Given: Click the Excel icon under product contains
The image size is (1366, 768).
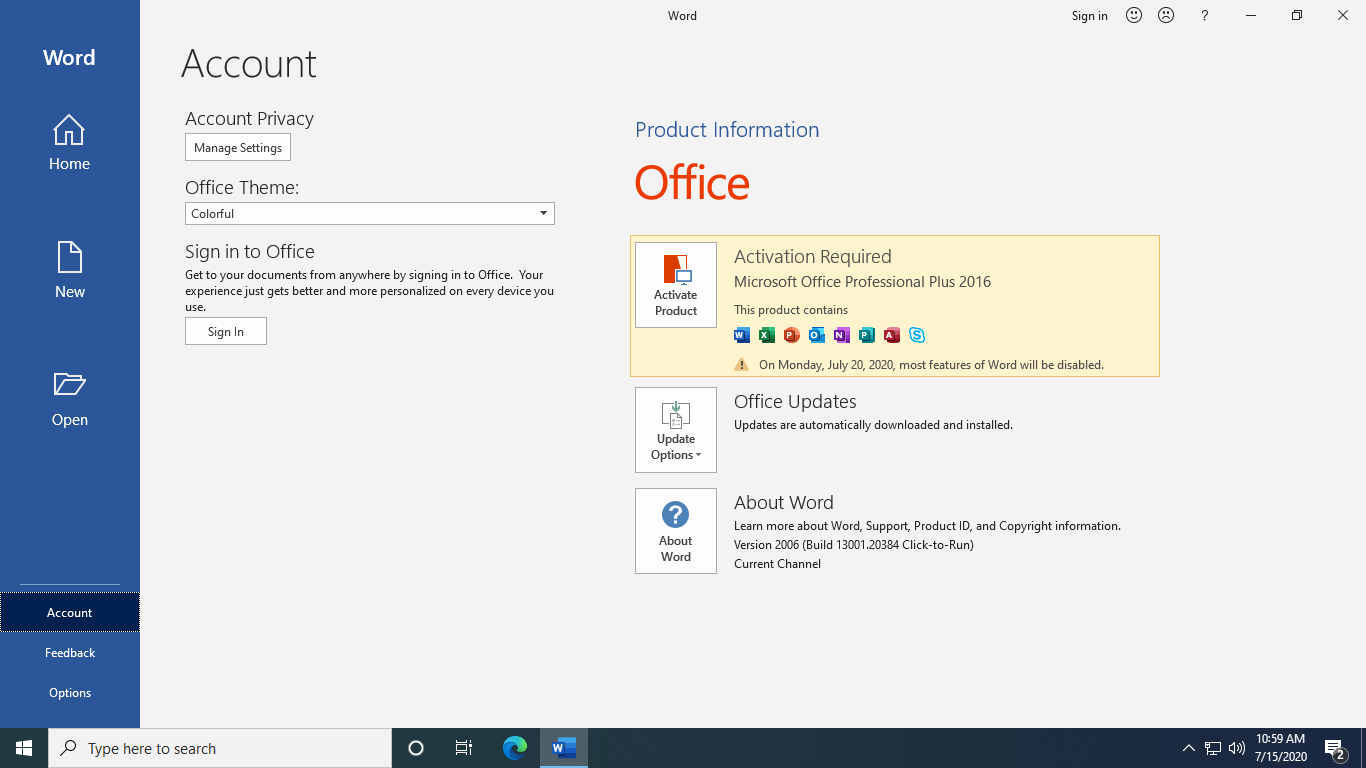Looking at the screenshot, I should [767, 335].
